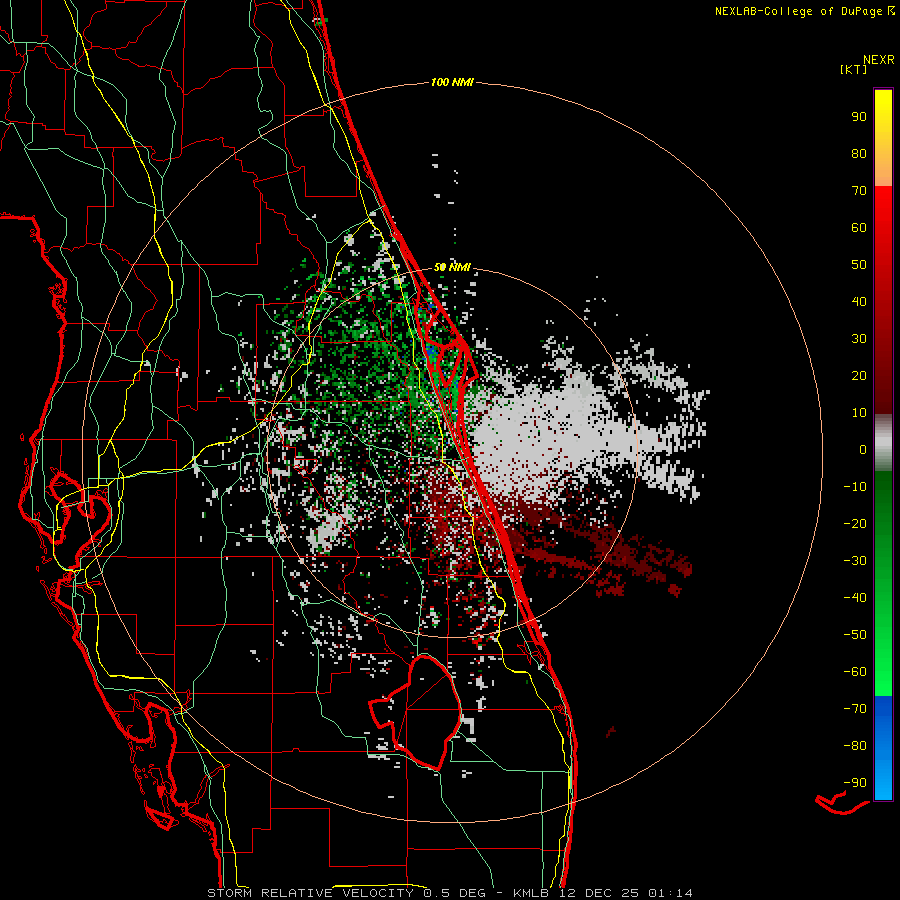
Task: Click the NEXR label above the color scale
Action: point(878,60)
